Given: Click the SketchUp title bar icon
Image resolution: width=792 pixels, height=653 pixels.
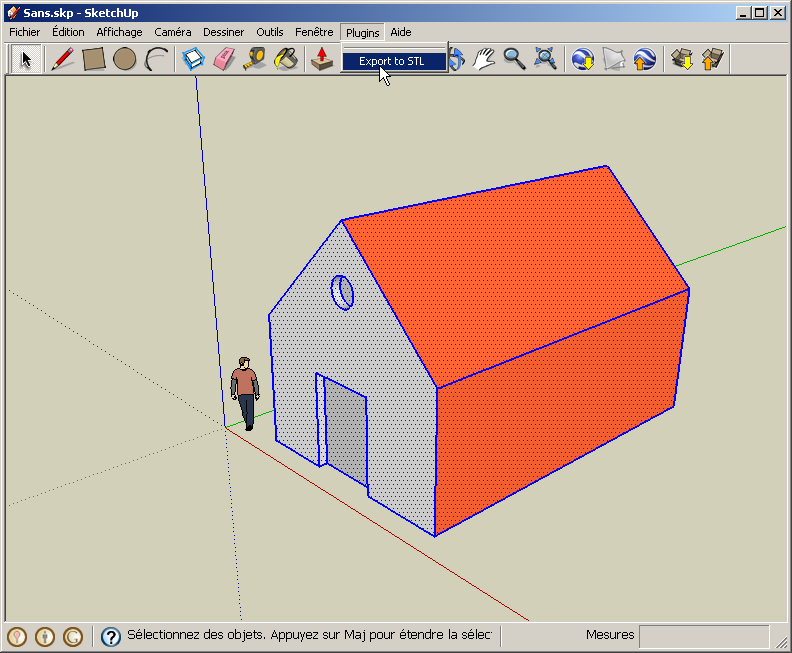Looking at the screenshot, I should [14, 13].
